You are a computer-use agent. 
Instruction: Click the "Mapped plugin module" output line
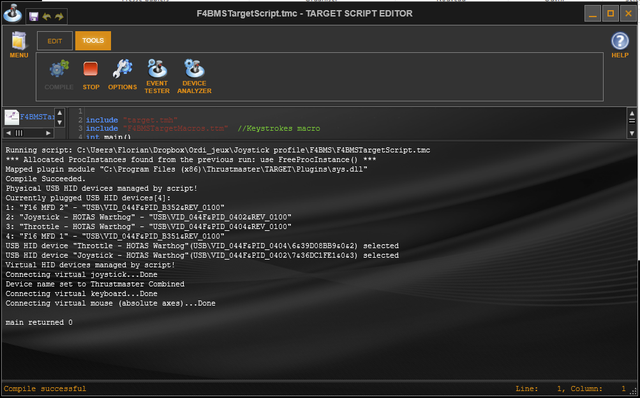click(186, 169)
